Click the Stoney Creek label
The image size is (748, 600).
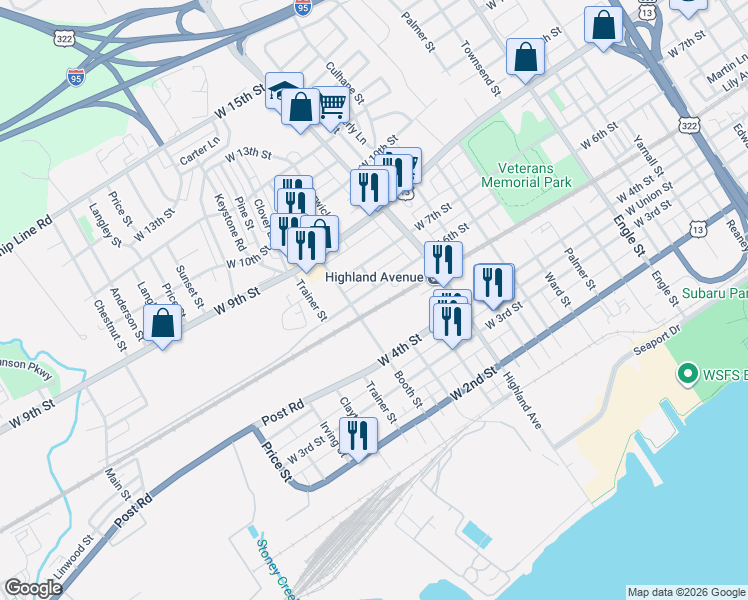[x=277, y=569]
